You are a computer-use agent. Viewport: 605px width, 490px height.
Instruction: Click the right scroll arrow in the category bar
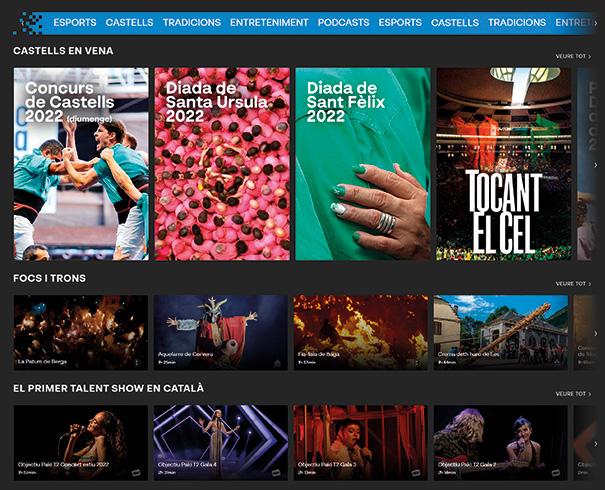tap(596, 23)
